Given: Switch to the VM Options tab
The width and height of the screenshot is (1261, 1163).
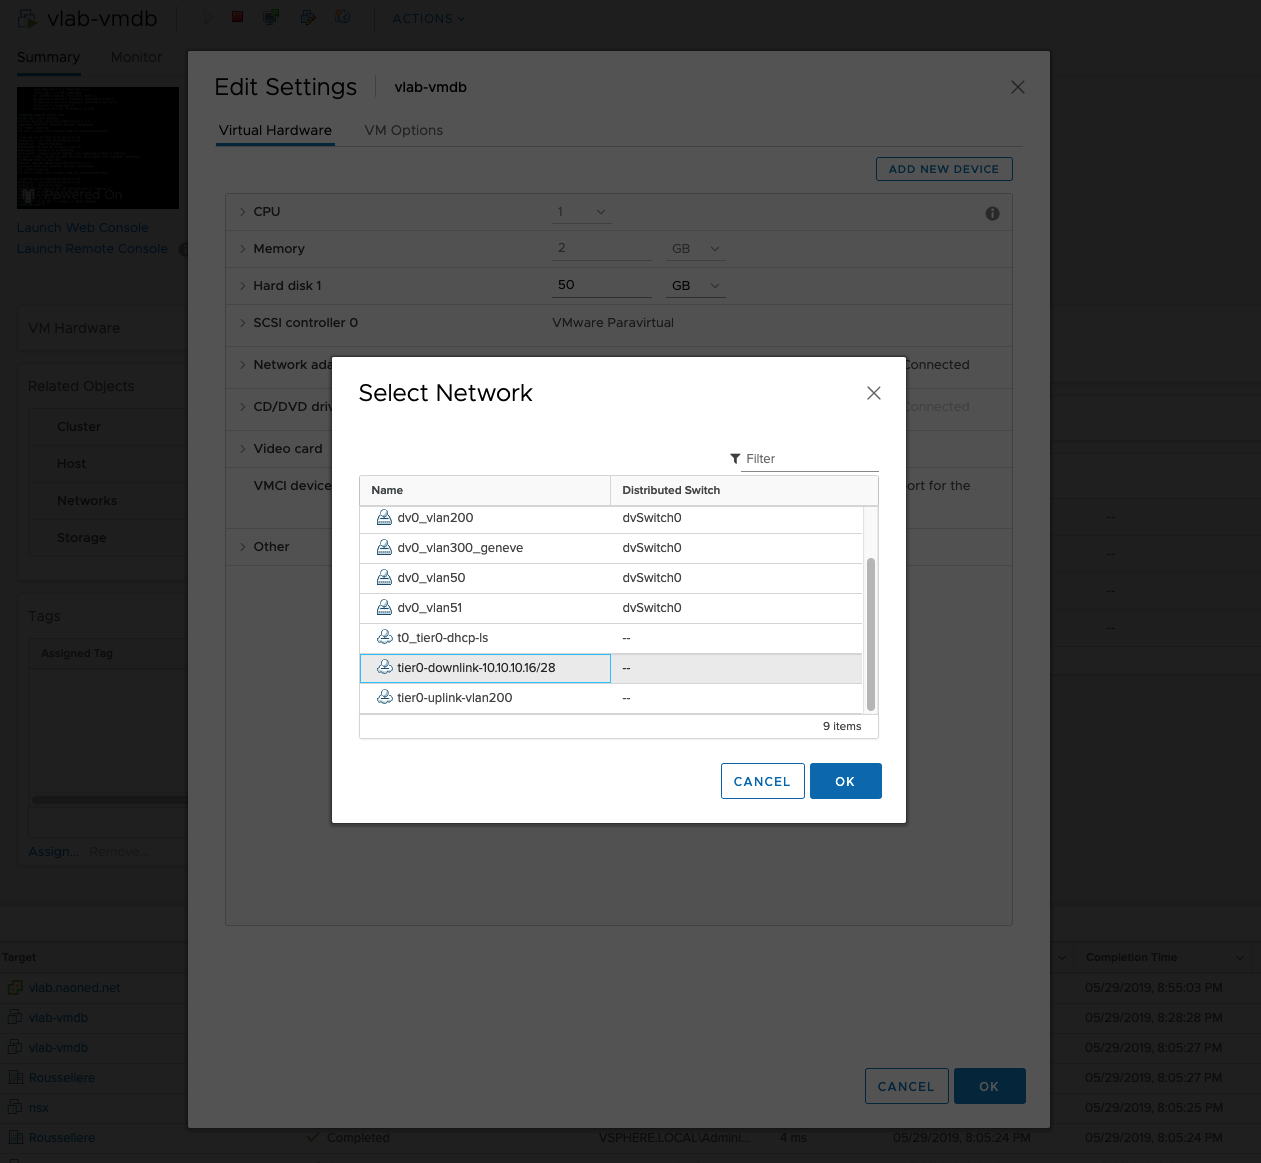Looking at the screenshot, I should click(403, 130).
